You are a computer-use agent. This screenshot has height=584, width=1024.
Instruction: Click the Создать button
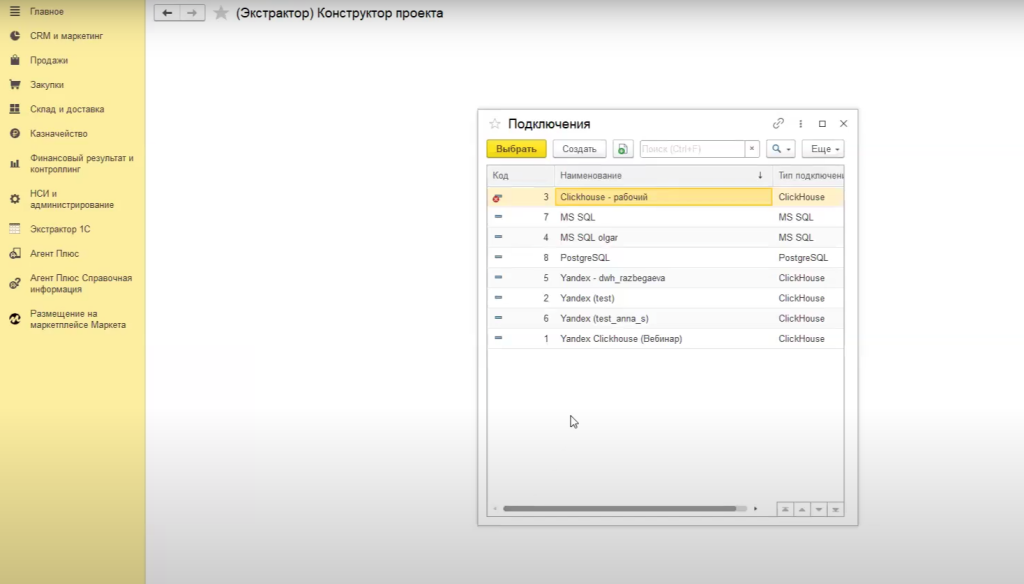pos(579,149)
